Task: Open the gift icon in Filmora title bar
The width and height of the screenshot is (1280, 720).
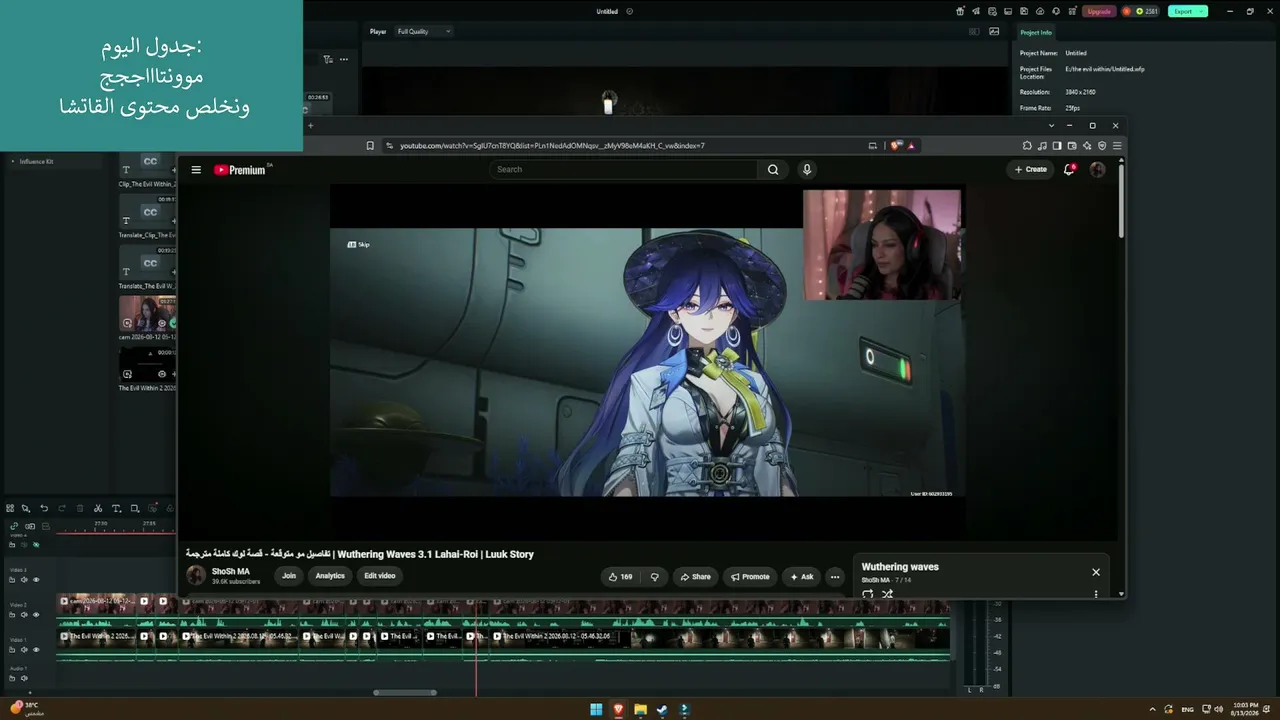Action: click(x=960, y=11)
